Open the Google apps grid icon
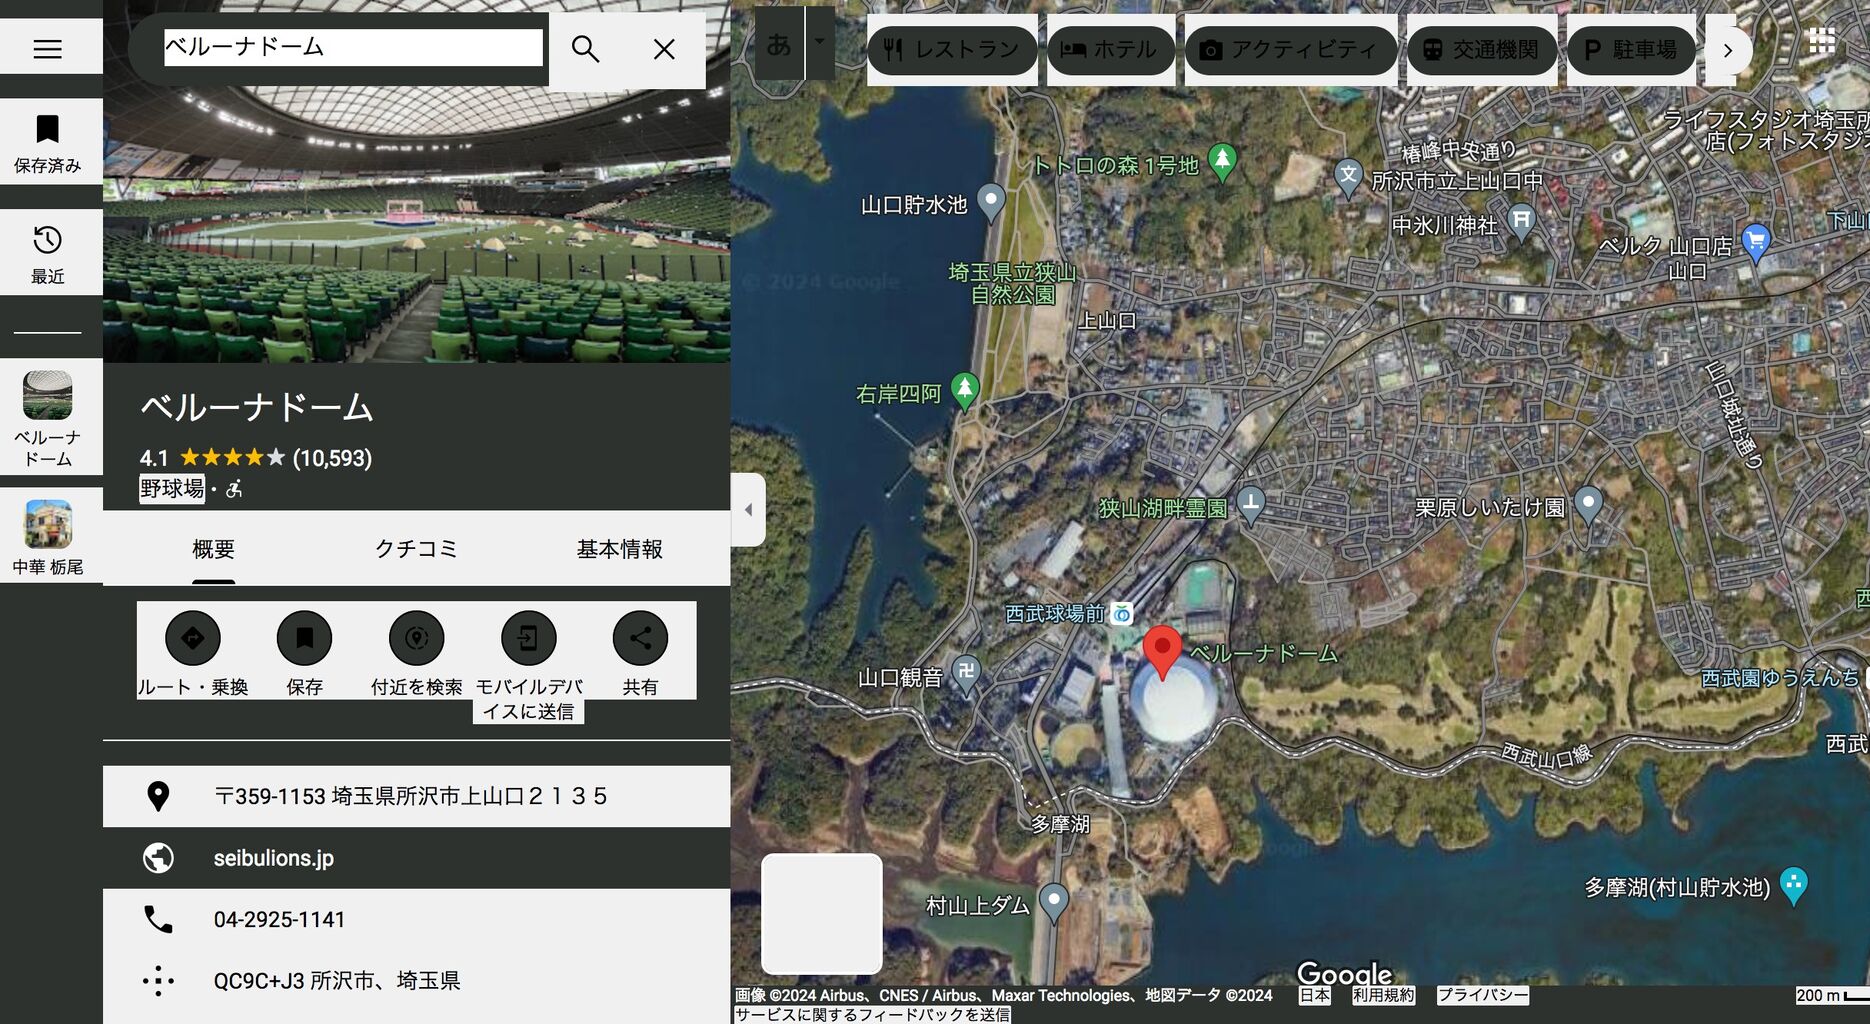 [x=1822, y=40]
